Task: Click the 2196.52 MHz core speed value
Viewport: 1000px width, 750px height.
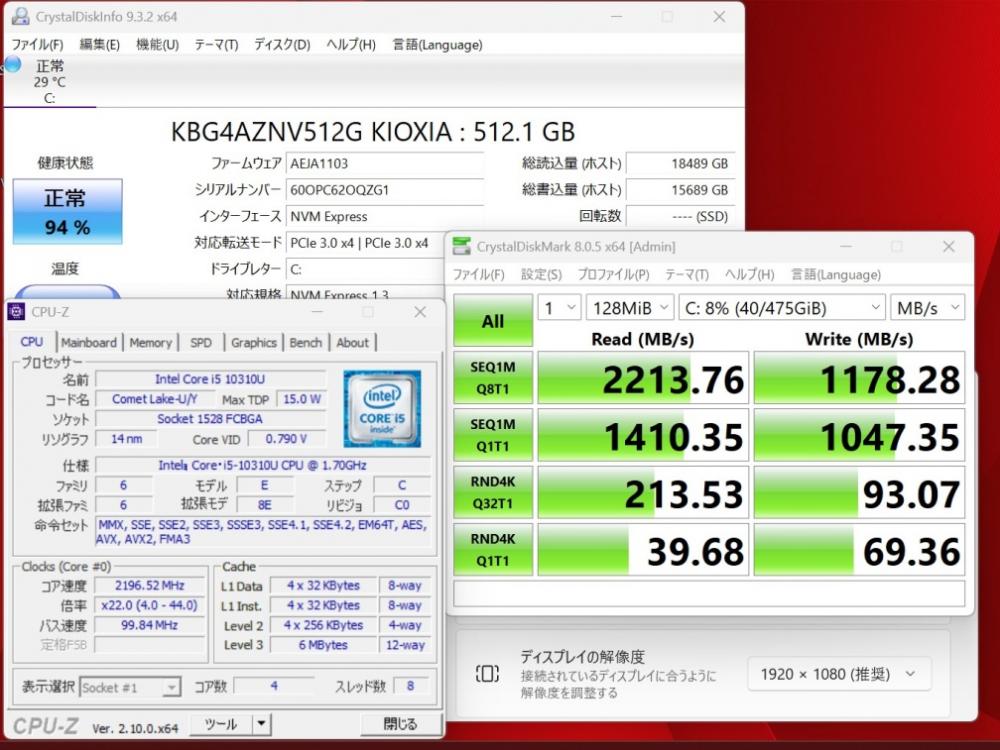Action: (x=149, y=585)
